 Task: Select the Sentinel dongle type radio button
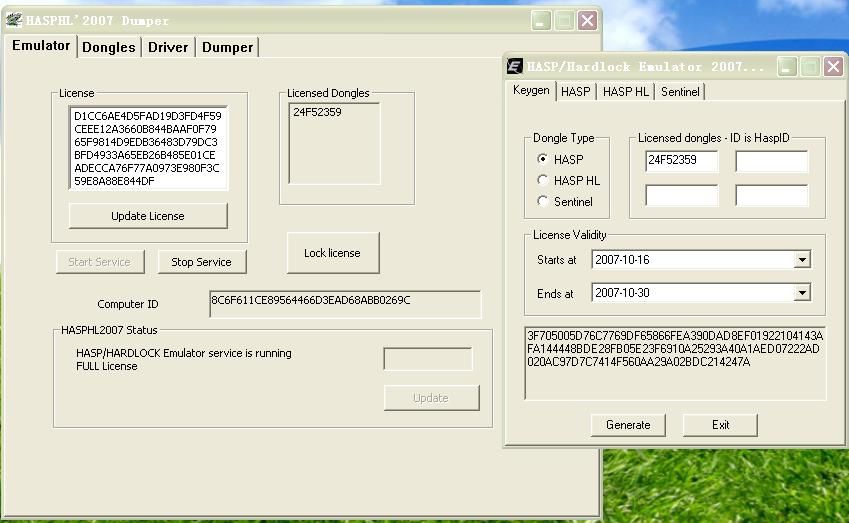point(542,201)
